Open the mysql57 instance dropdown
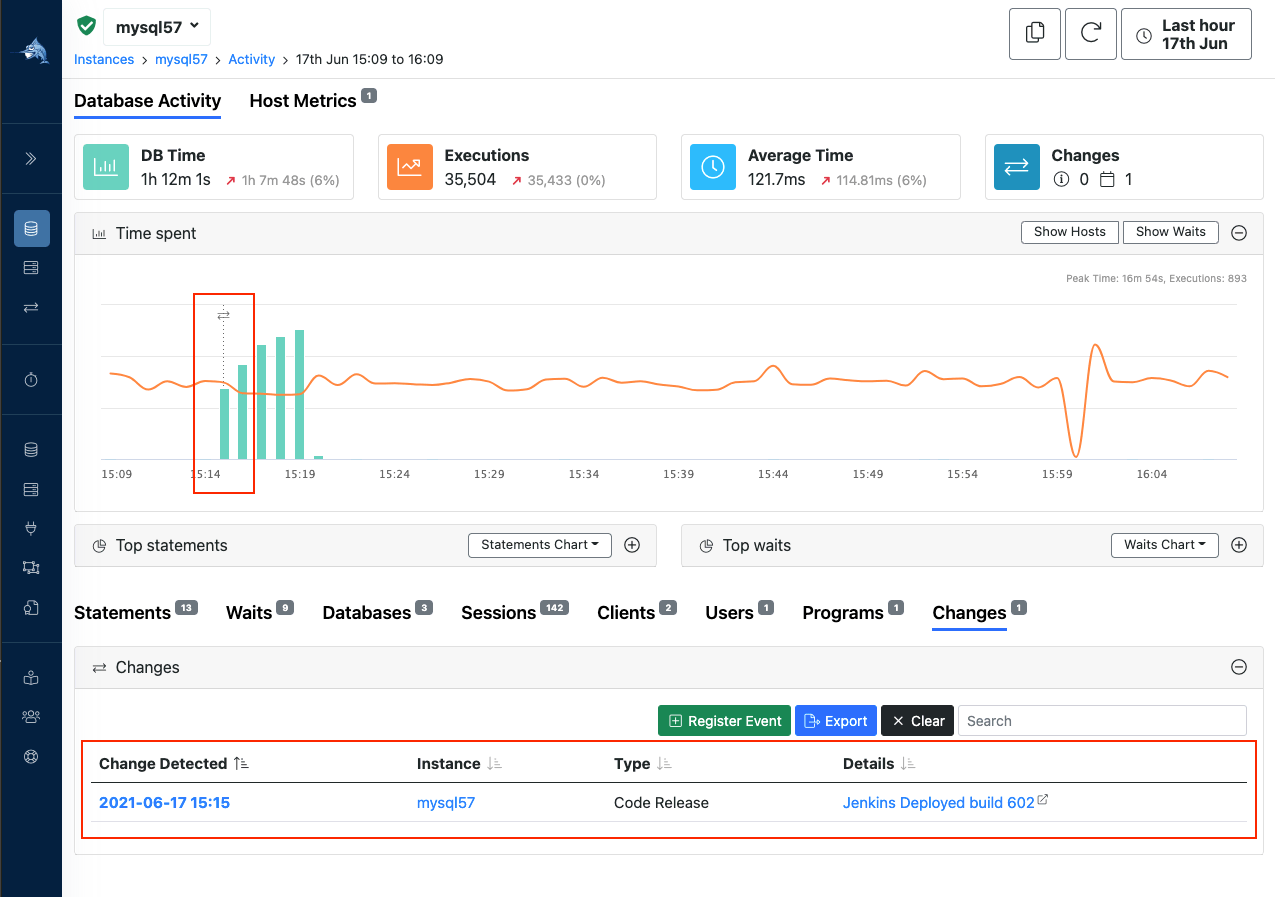Viewport: 1275px width, 897px height. pyautogui.click(x=157, y=27)
